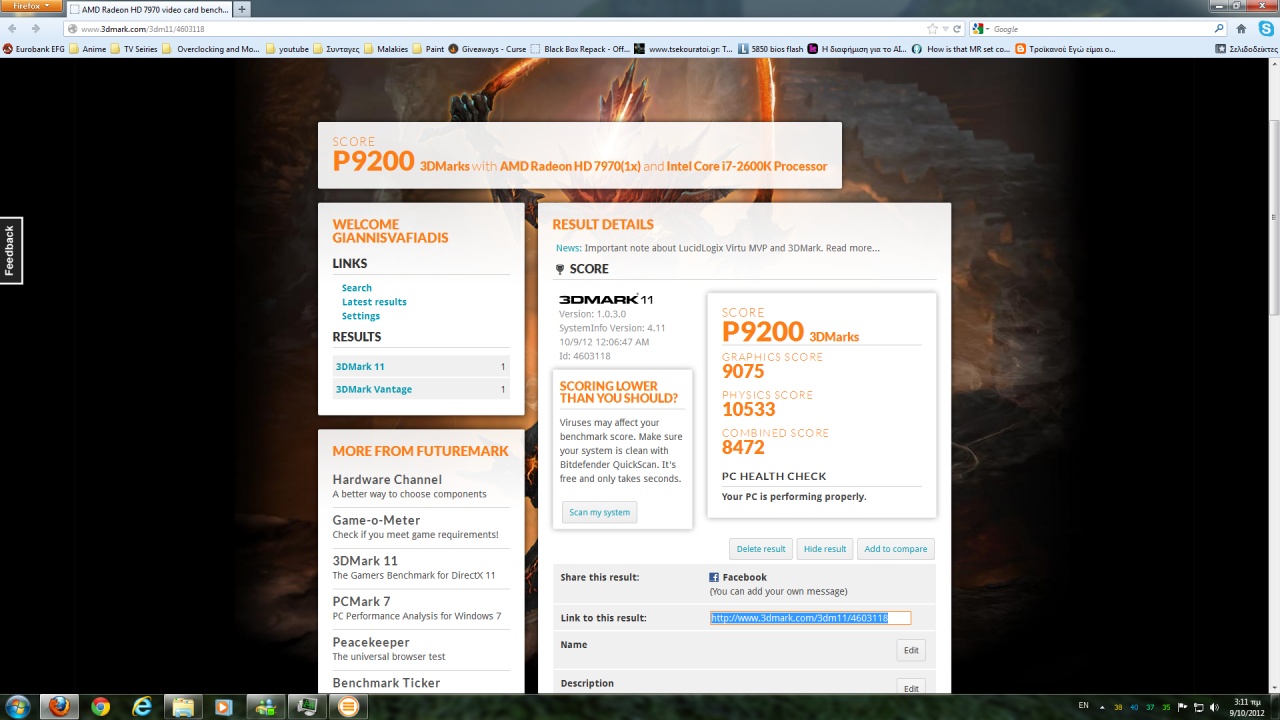
Task: Open How is that MR set co... bookmark
Action: [961, 48]
